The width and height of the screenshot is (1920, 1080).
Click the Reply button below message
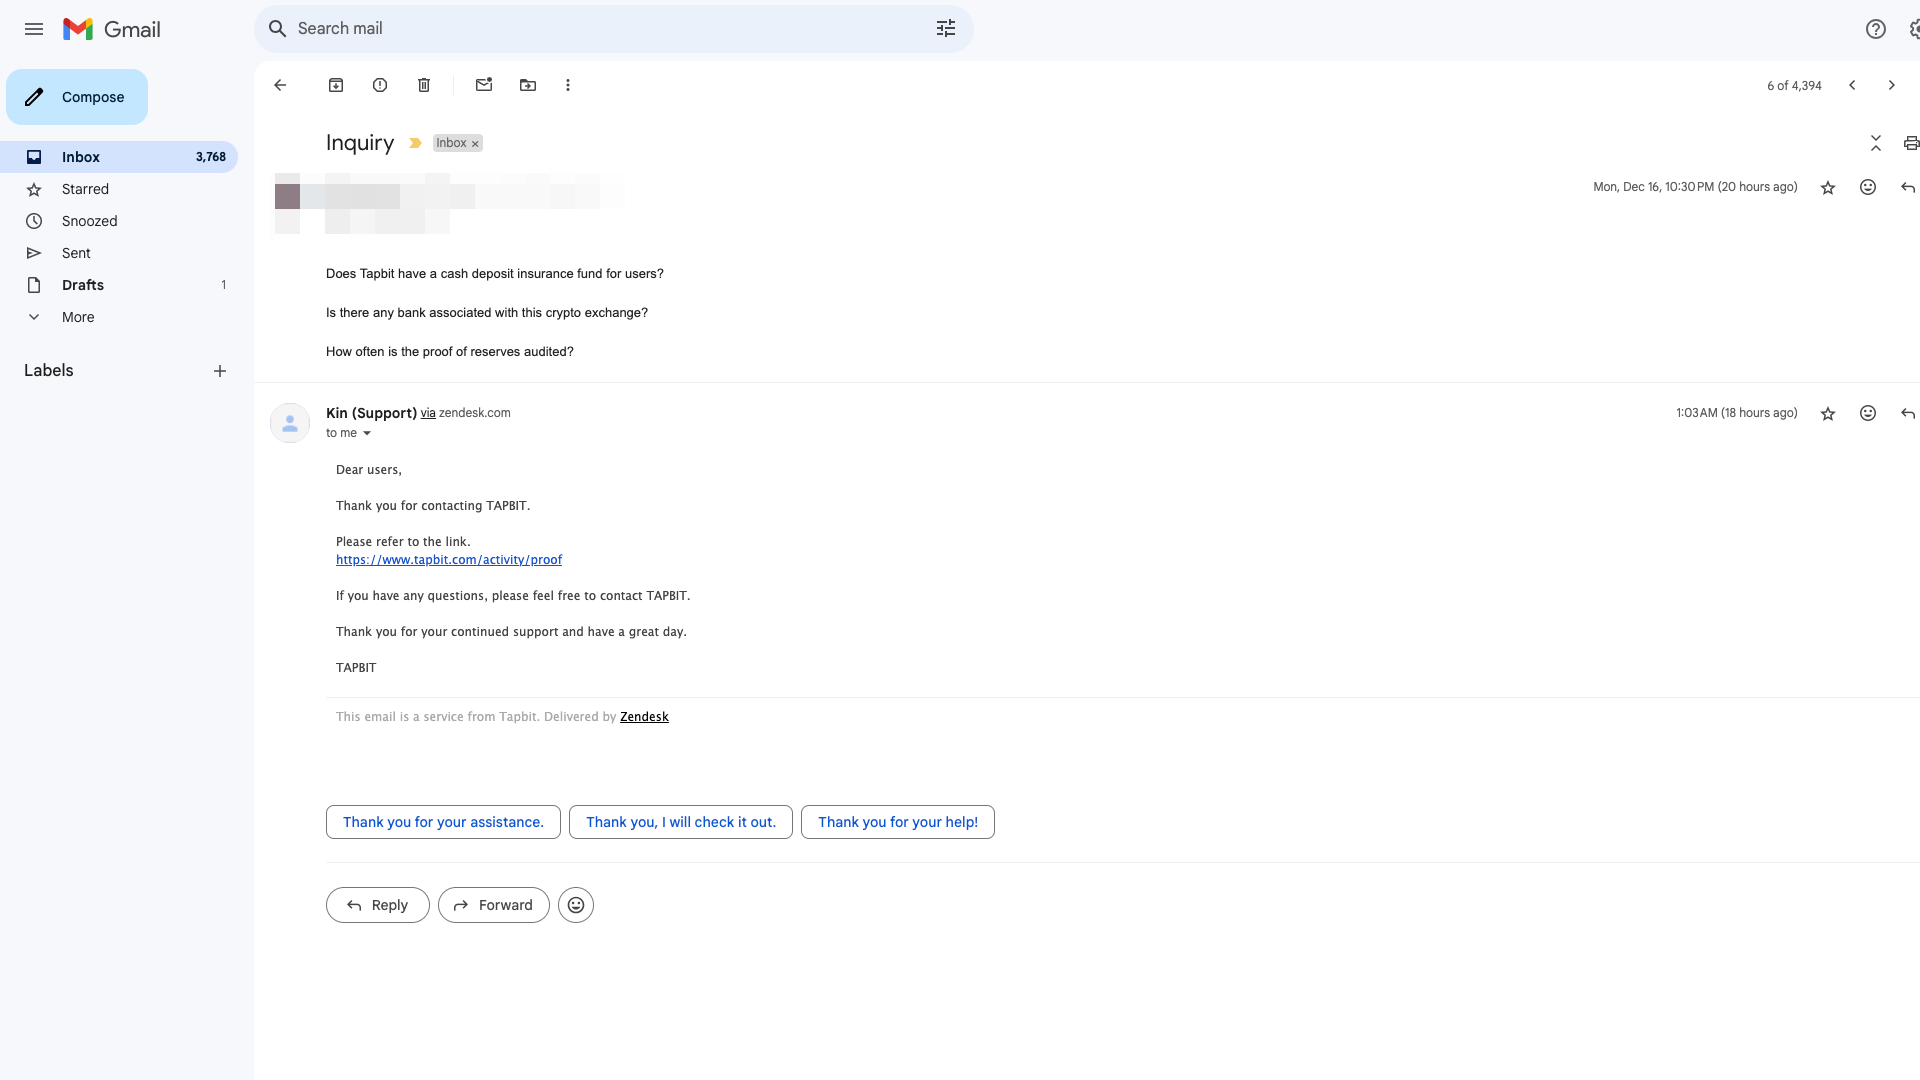tap(378, 905)
